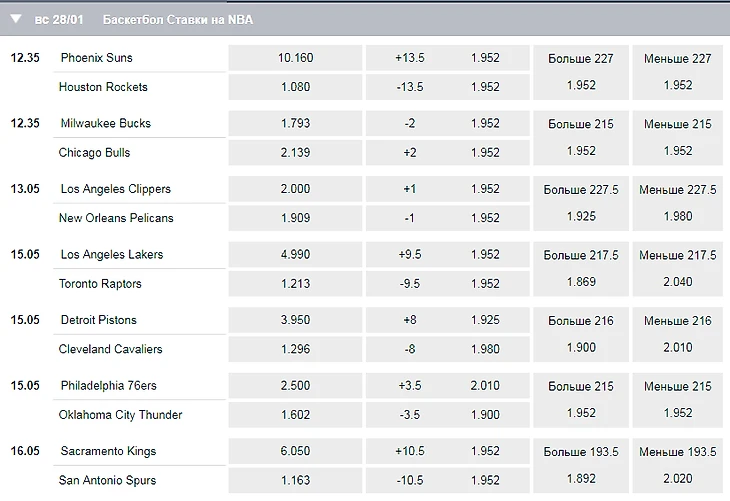The width and height of the screenshot is (730, 501).
Task: Collapse the вс 28/01 NBA section triangle
Action: pos(16,19)
